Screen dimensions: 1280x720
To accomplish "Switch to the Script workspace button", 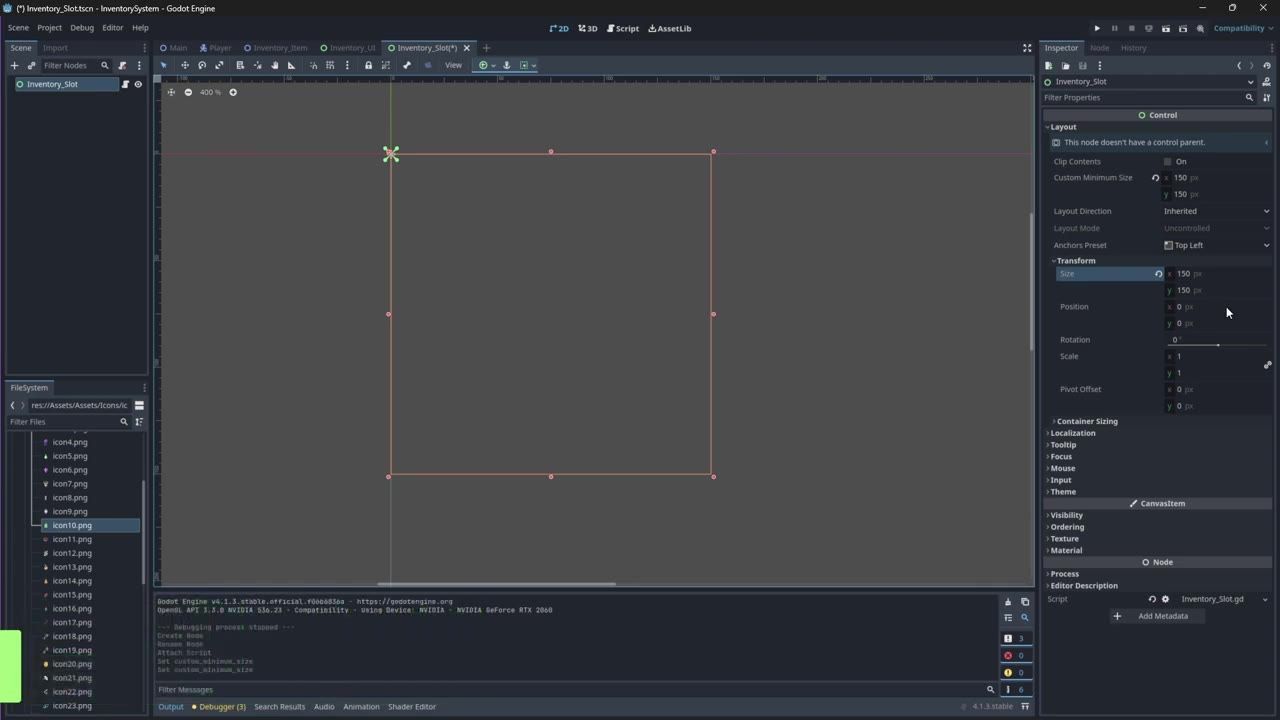I will [x=623, y=28].
